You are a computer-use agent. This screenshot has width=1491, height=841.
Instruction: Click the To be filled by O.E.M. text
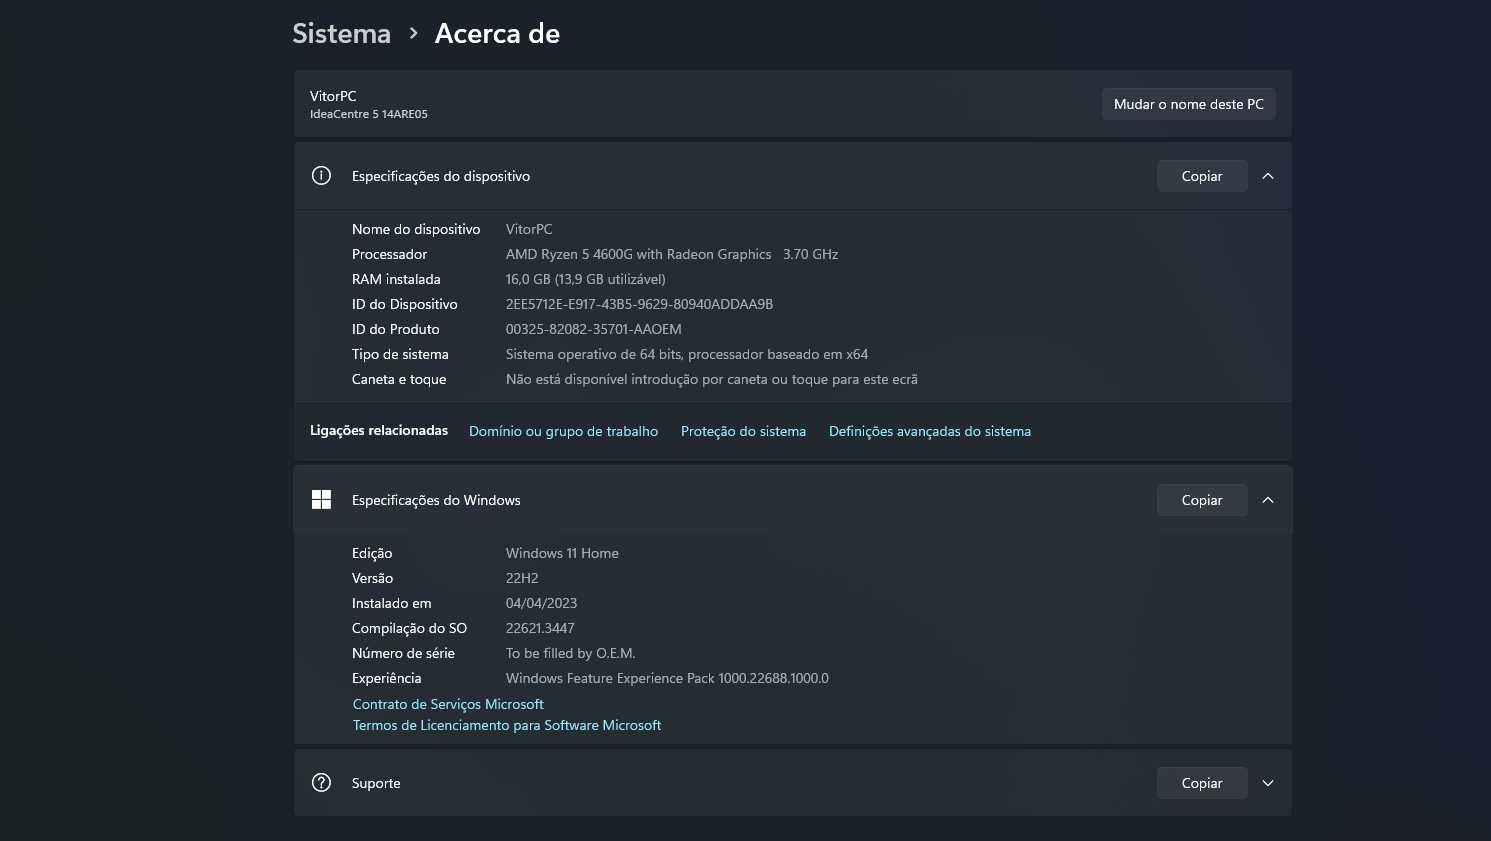click(571, 653)
